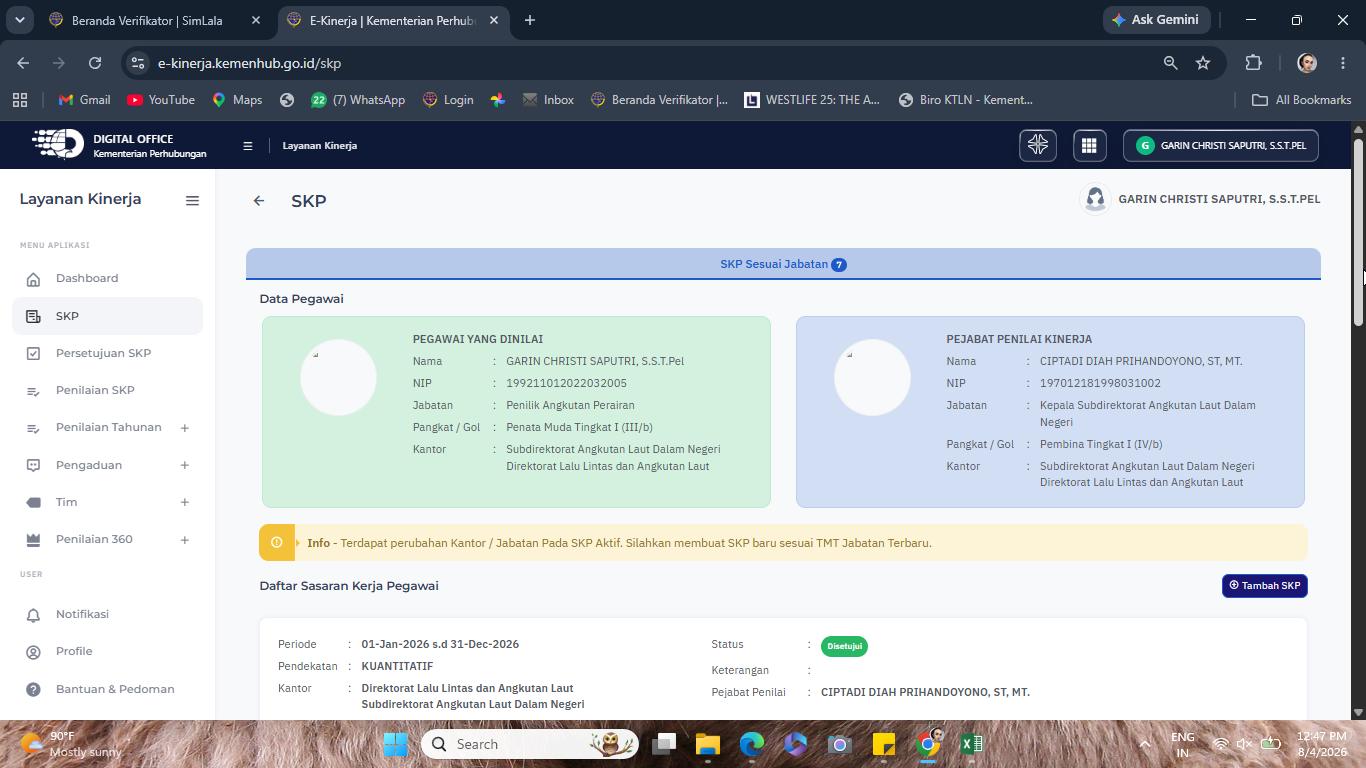Go back using the arrow beside SKP
The width and height of the screenshot is (1366, 768).
[259, 201]
